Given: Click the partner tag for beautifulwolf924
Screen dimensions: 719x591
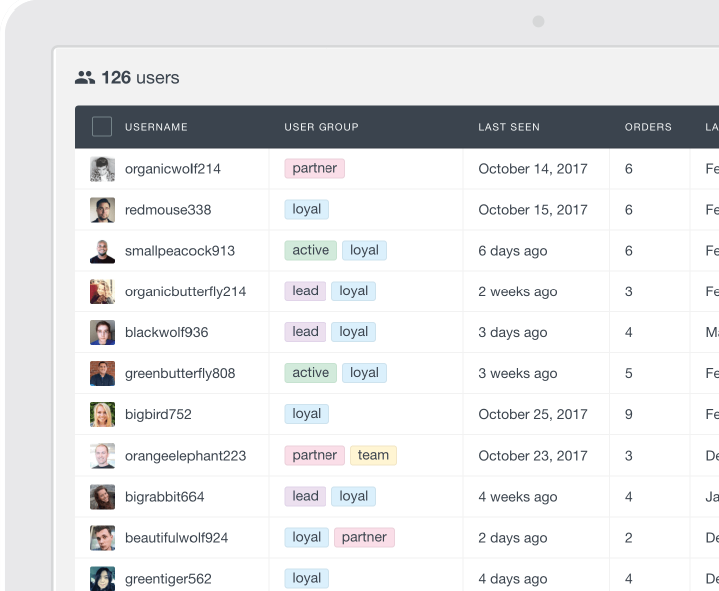Looking at the screenshot, I should 364,537.
